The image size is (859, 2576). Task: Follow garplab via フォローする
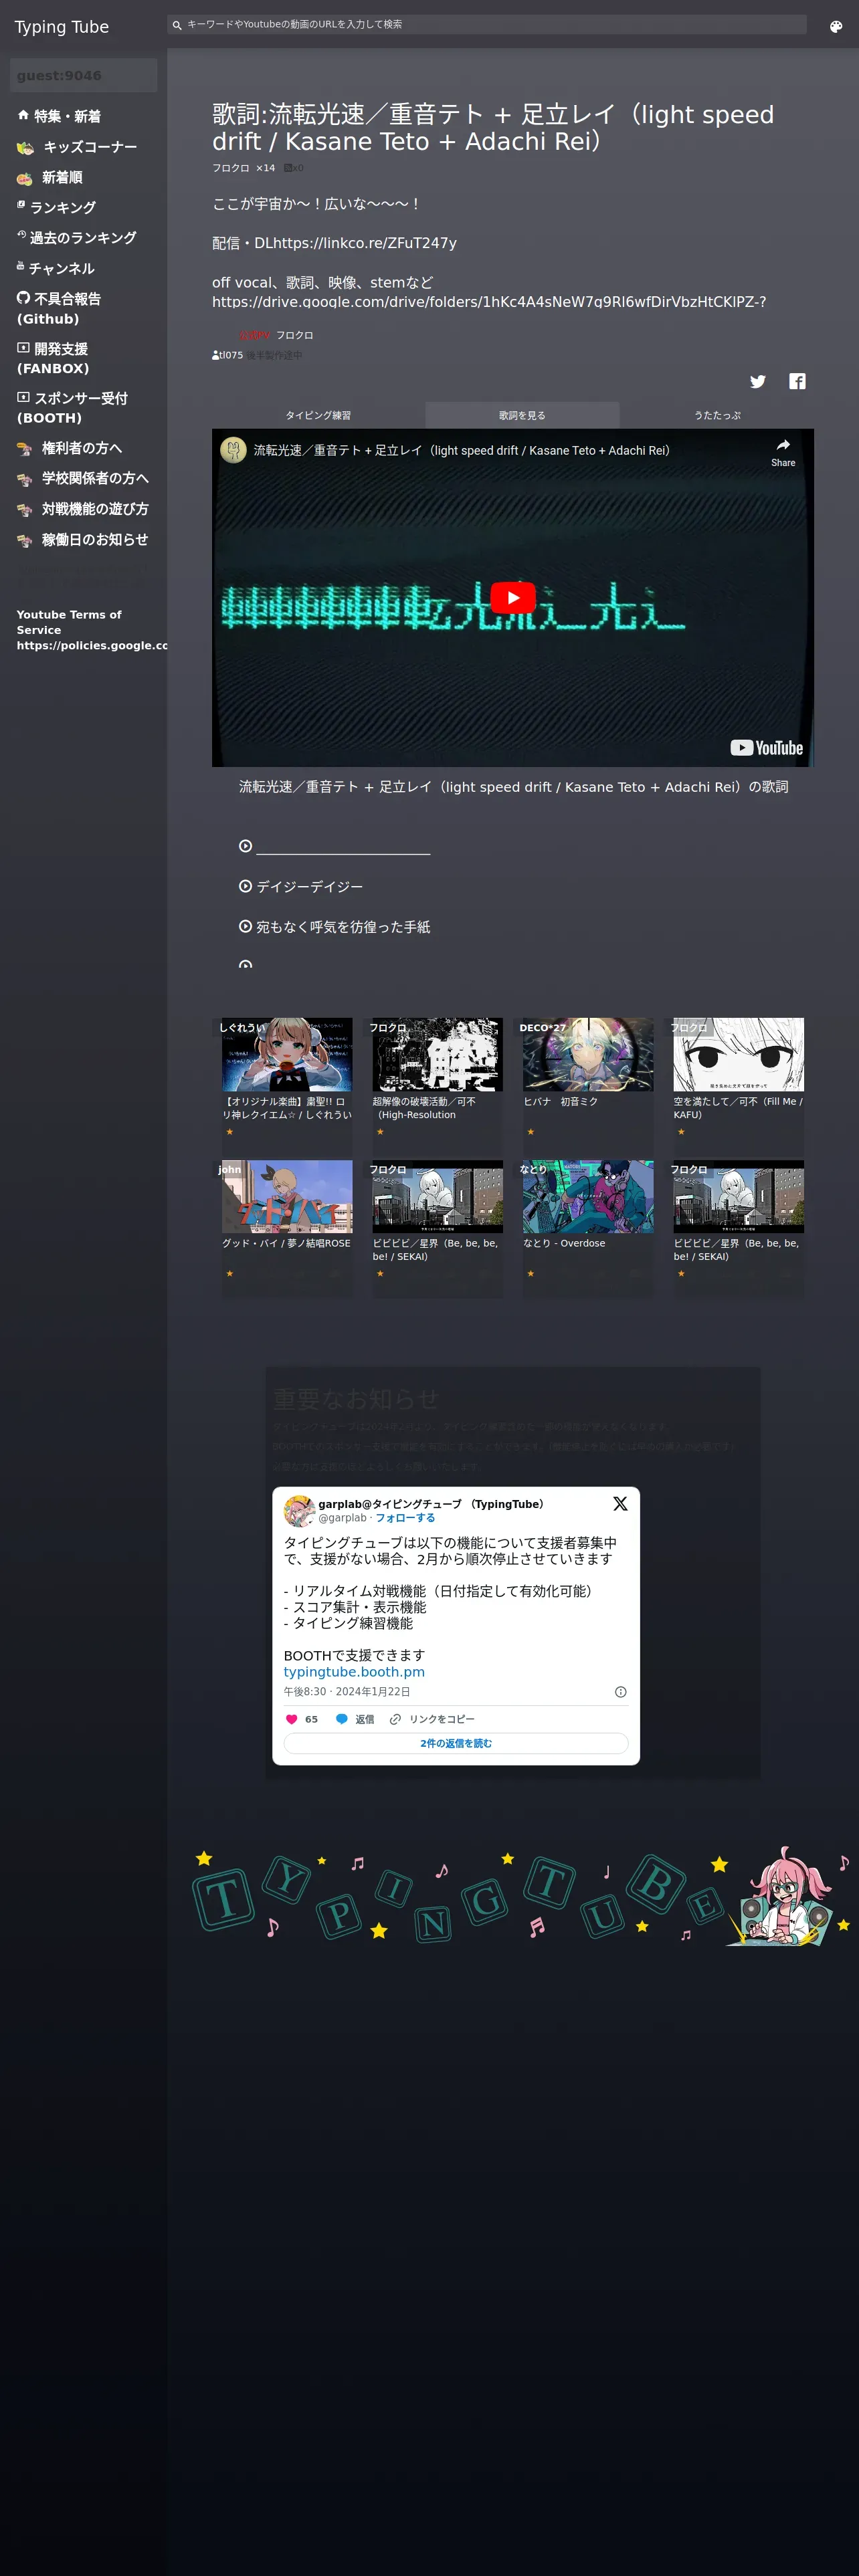[405, 1518]
